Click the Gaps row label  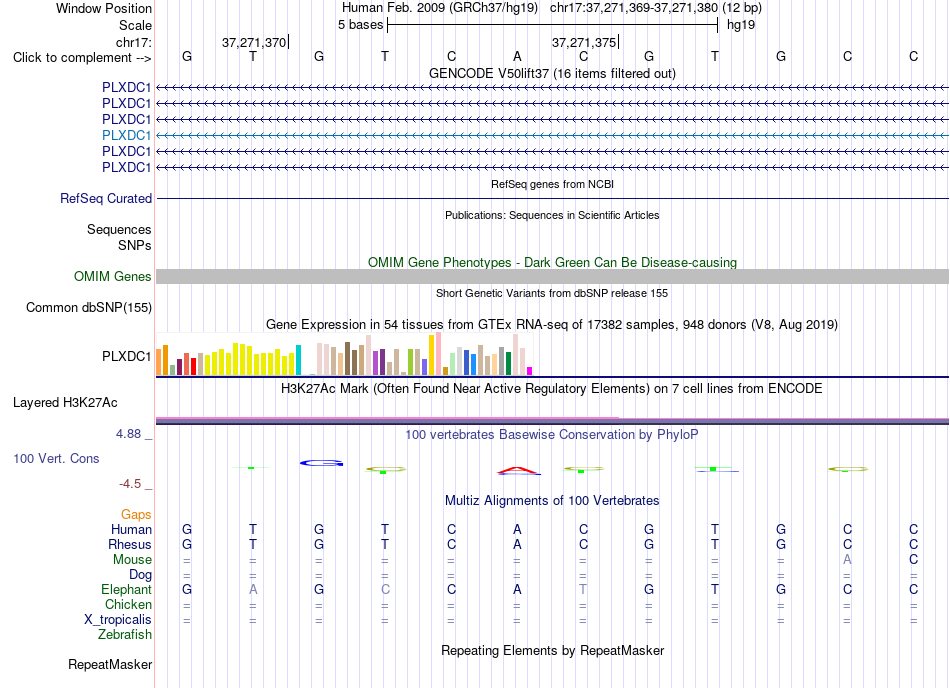(136, 514)
